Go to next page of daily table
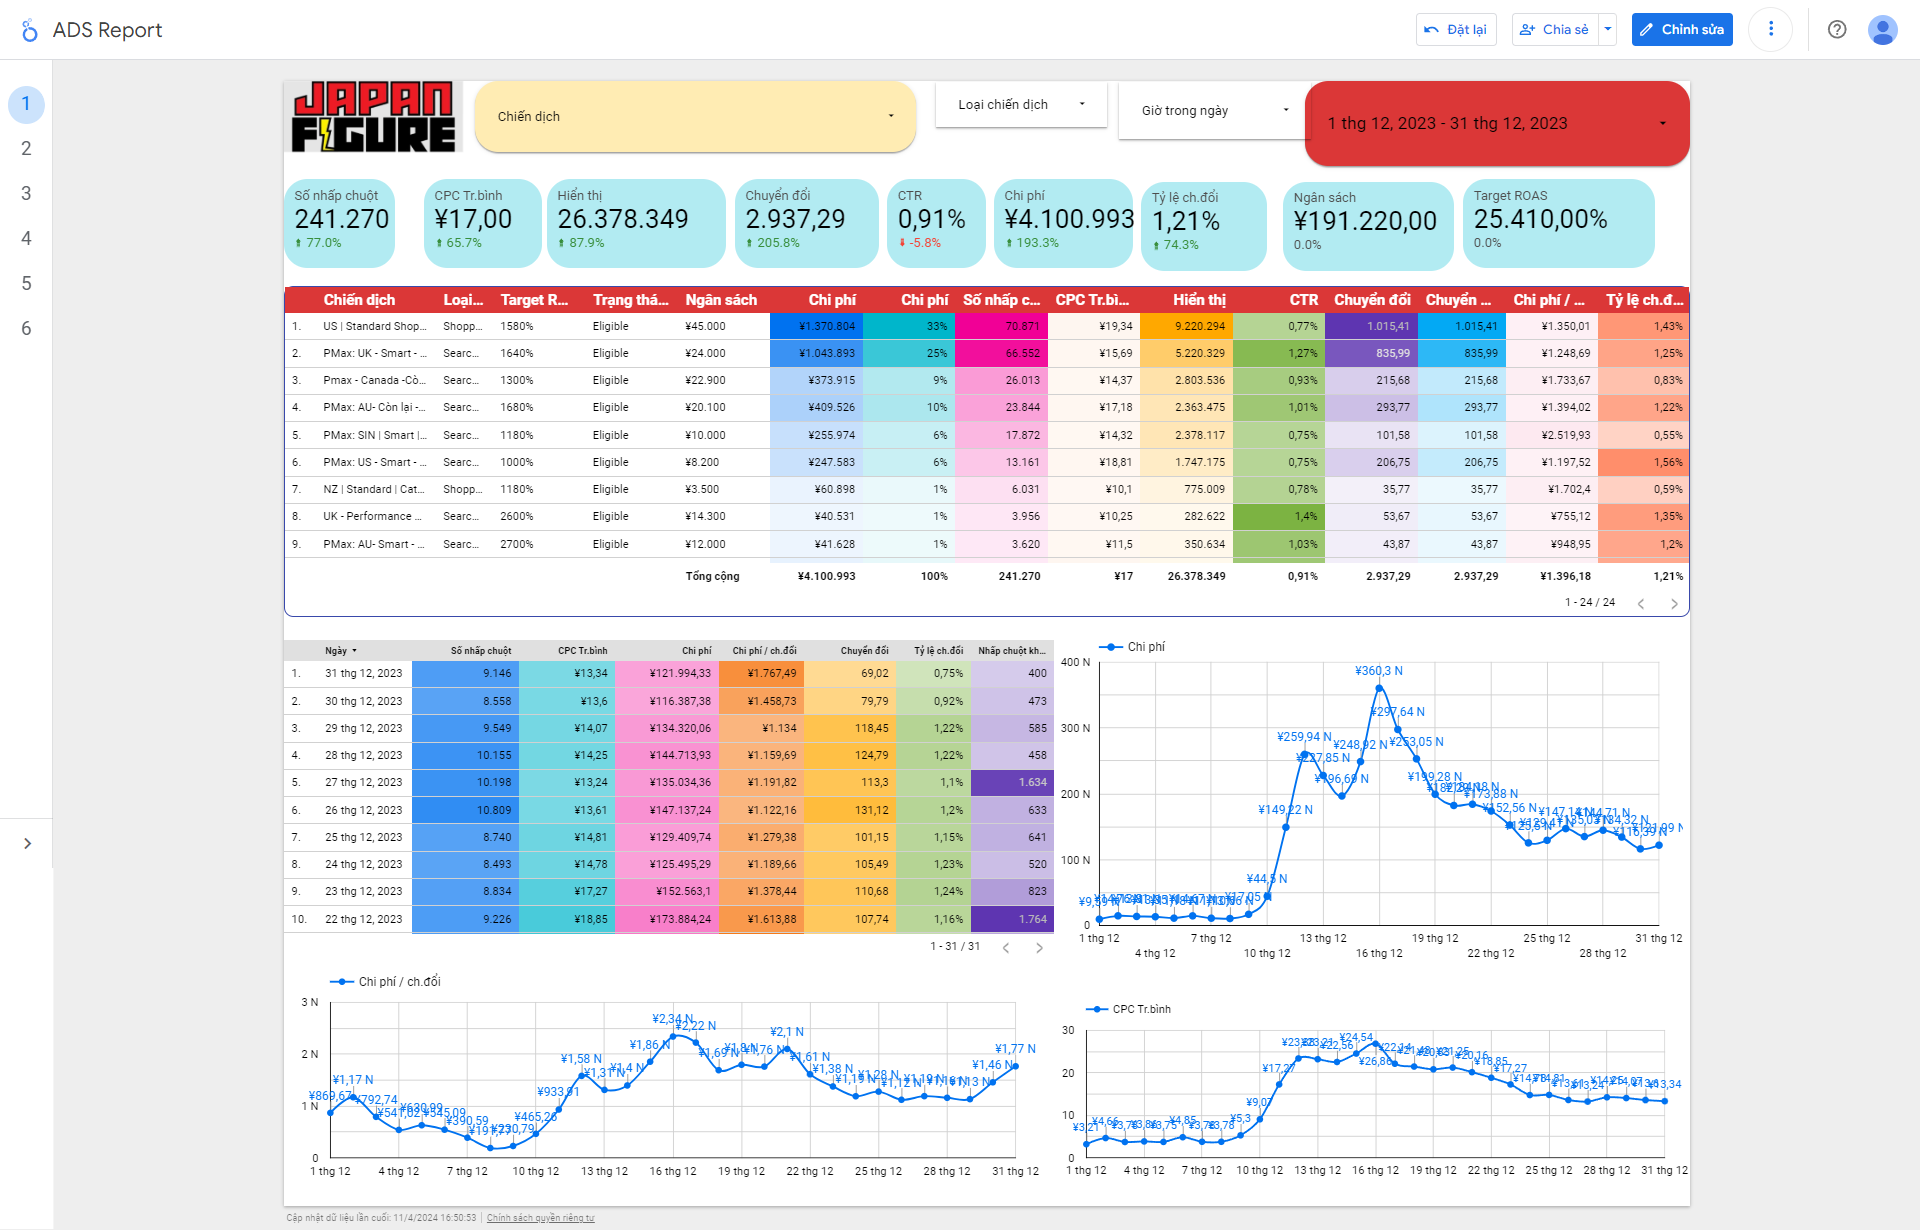The image size is (1920, 1230). point(1039,947)
